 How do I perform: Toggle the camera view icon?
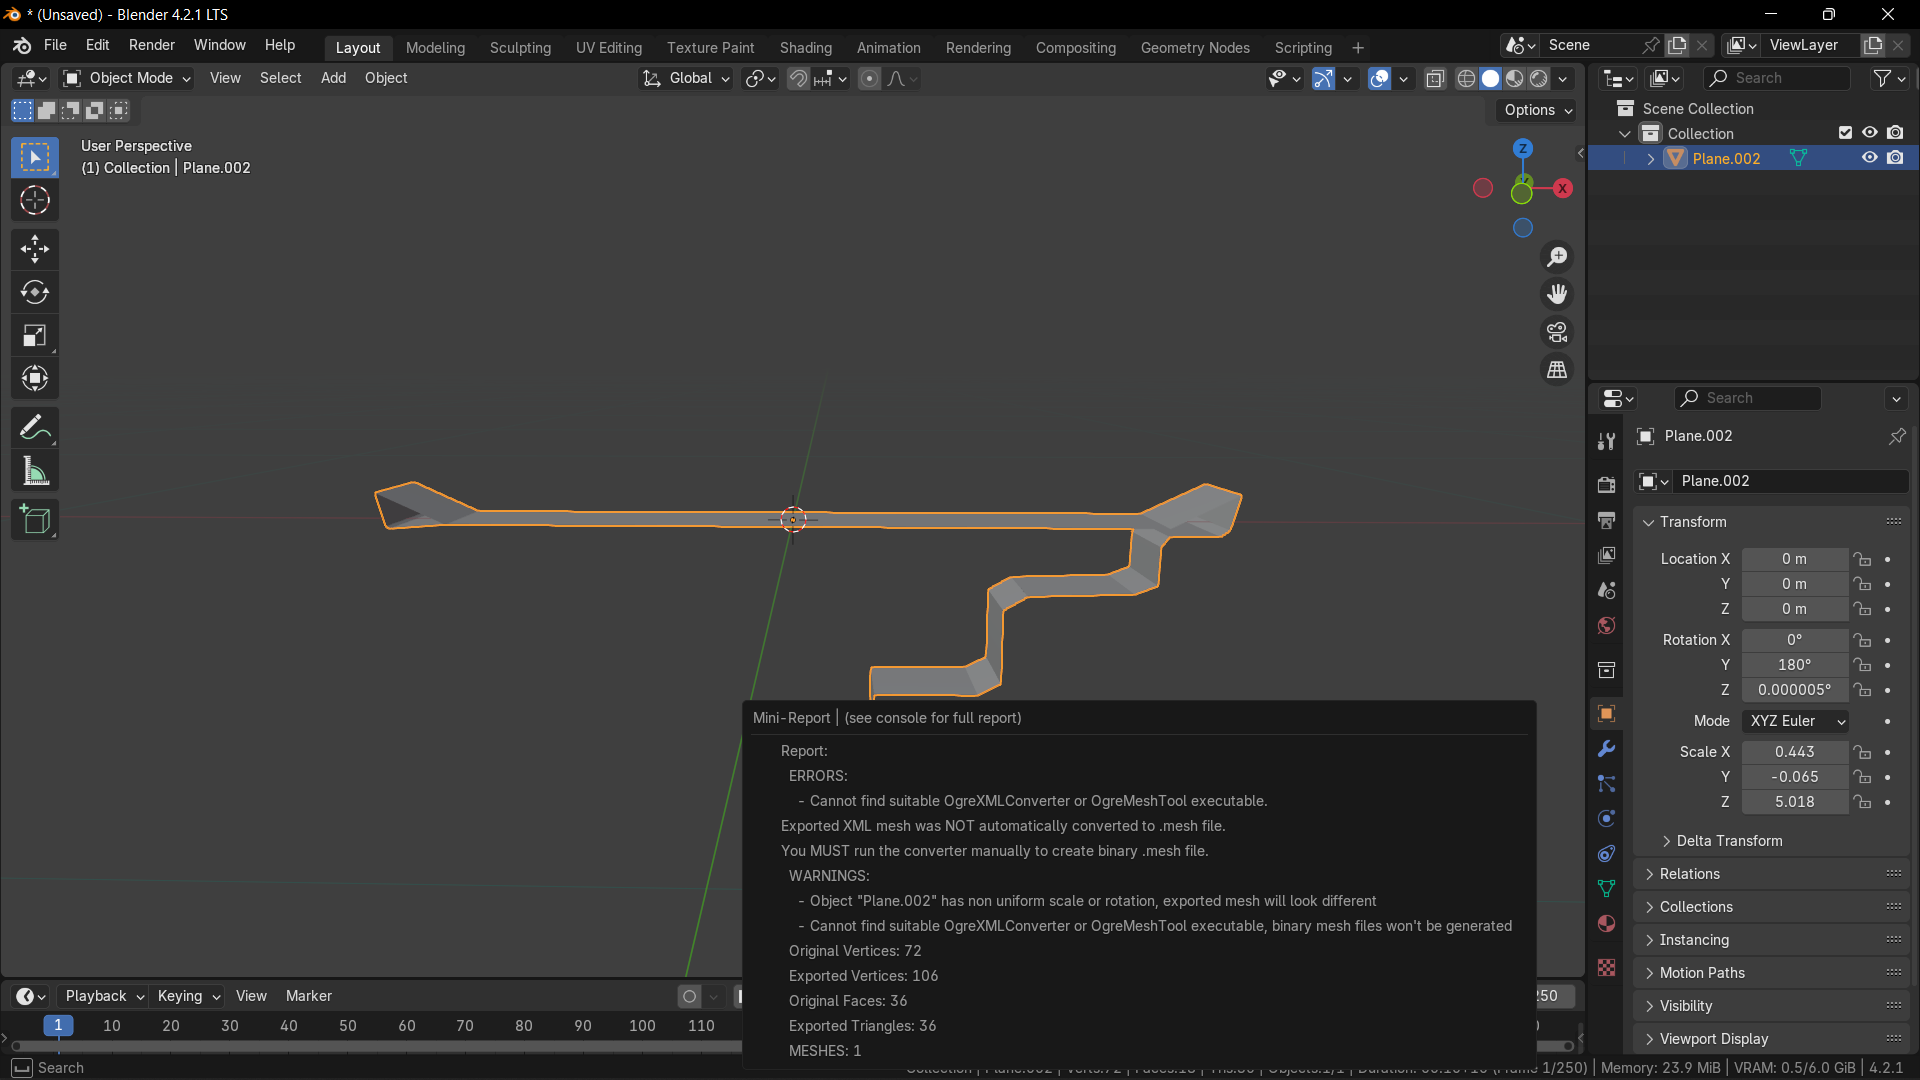pyautogui.click(x=1557, y=332)
